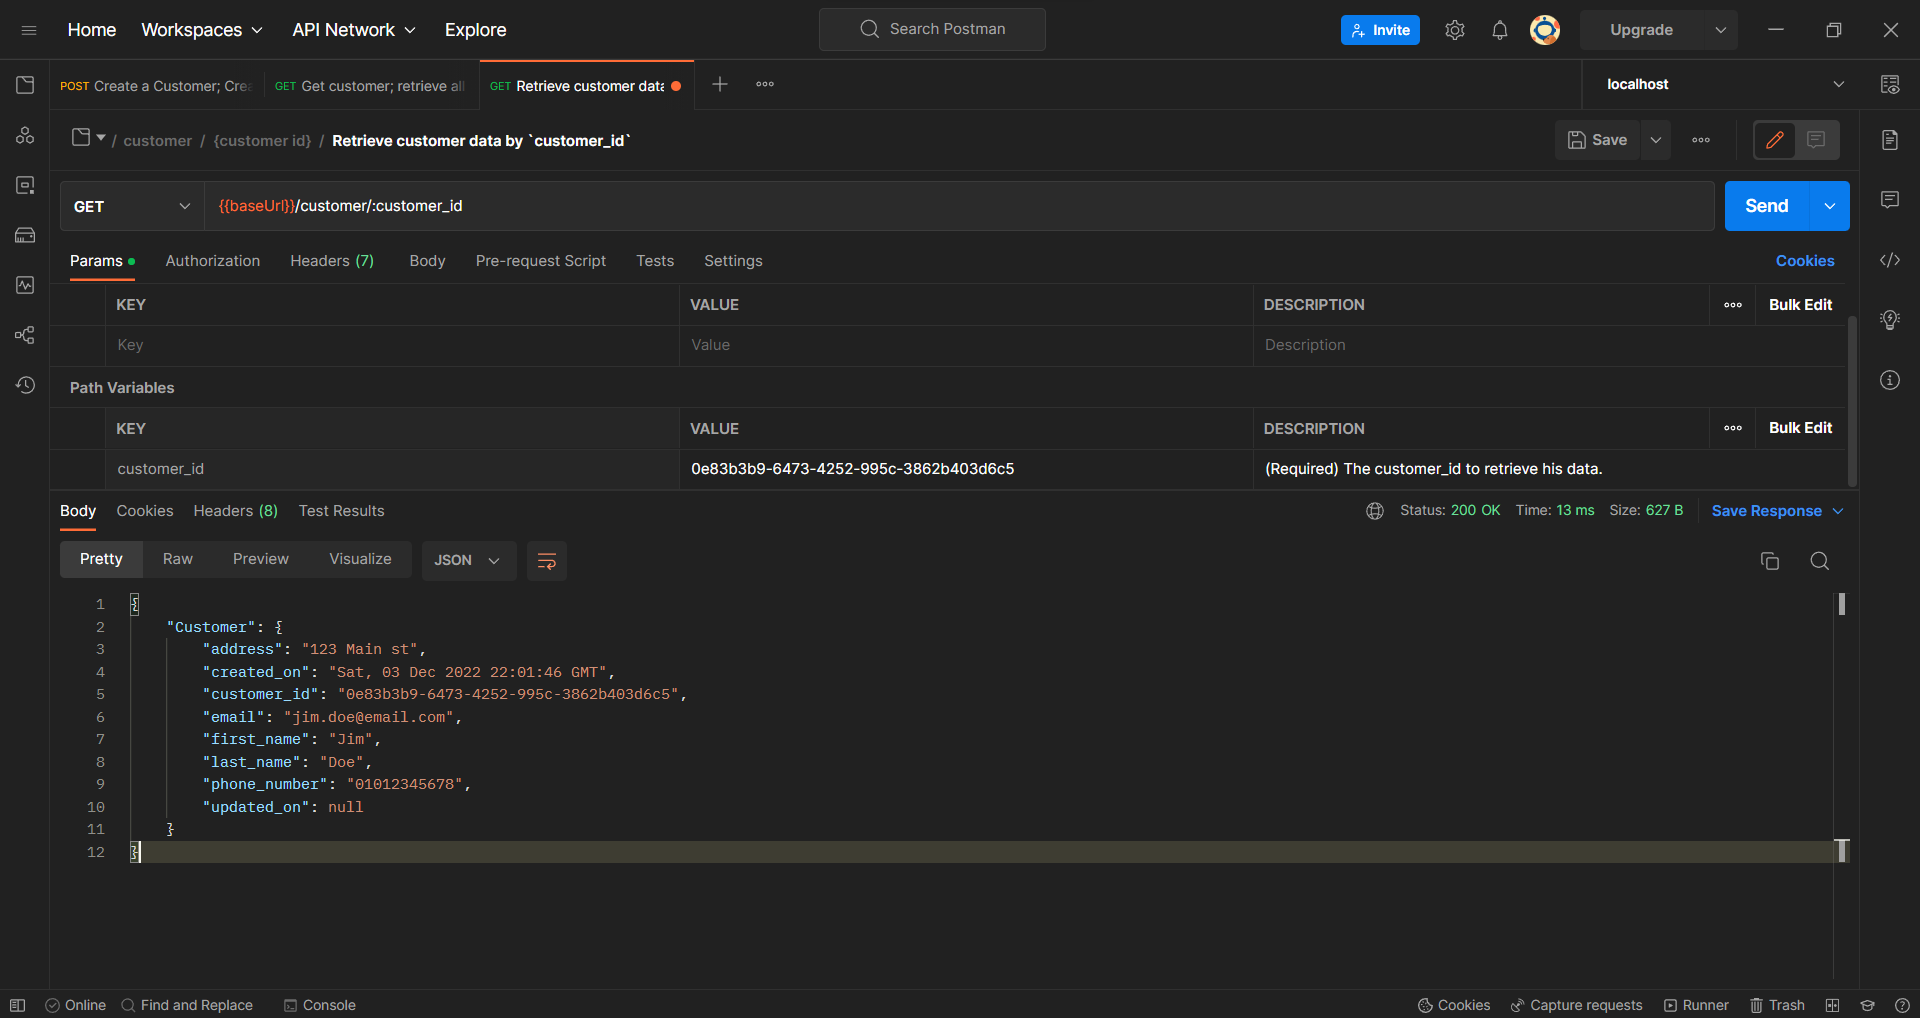
Task: Open the Mock Servers sidebar icon
Action: tap(25, 235)
